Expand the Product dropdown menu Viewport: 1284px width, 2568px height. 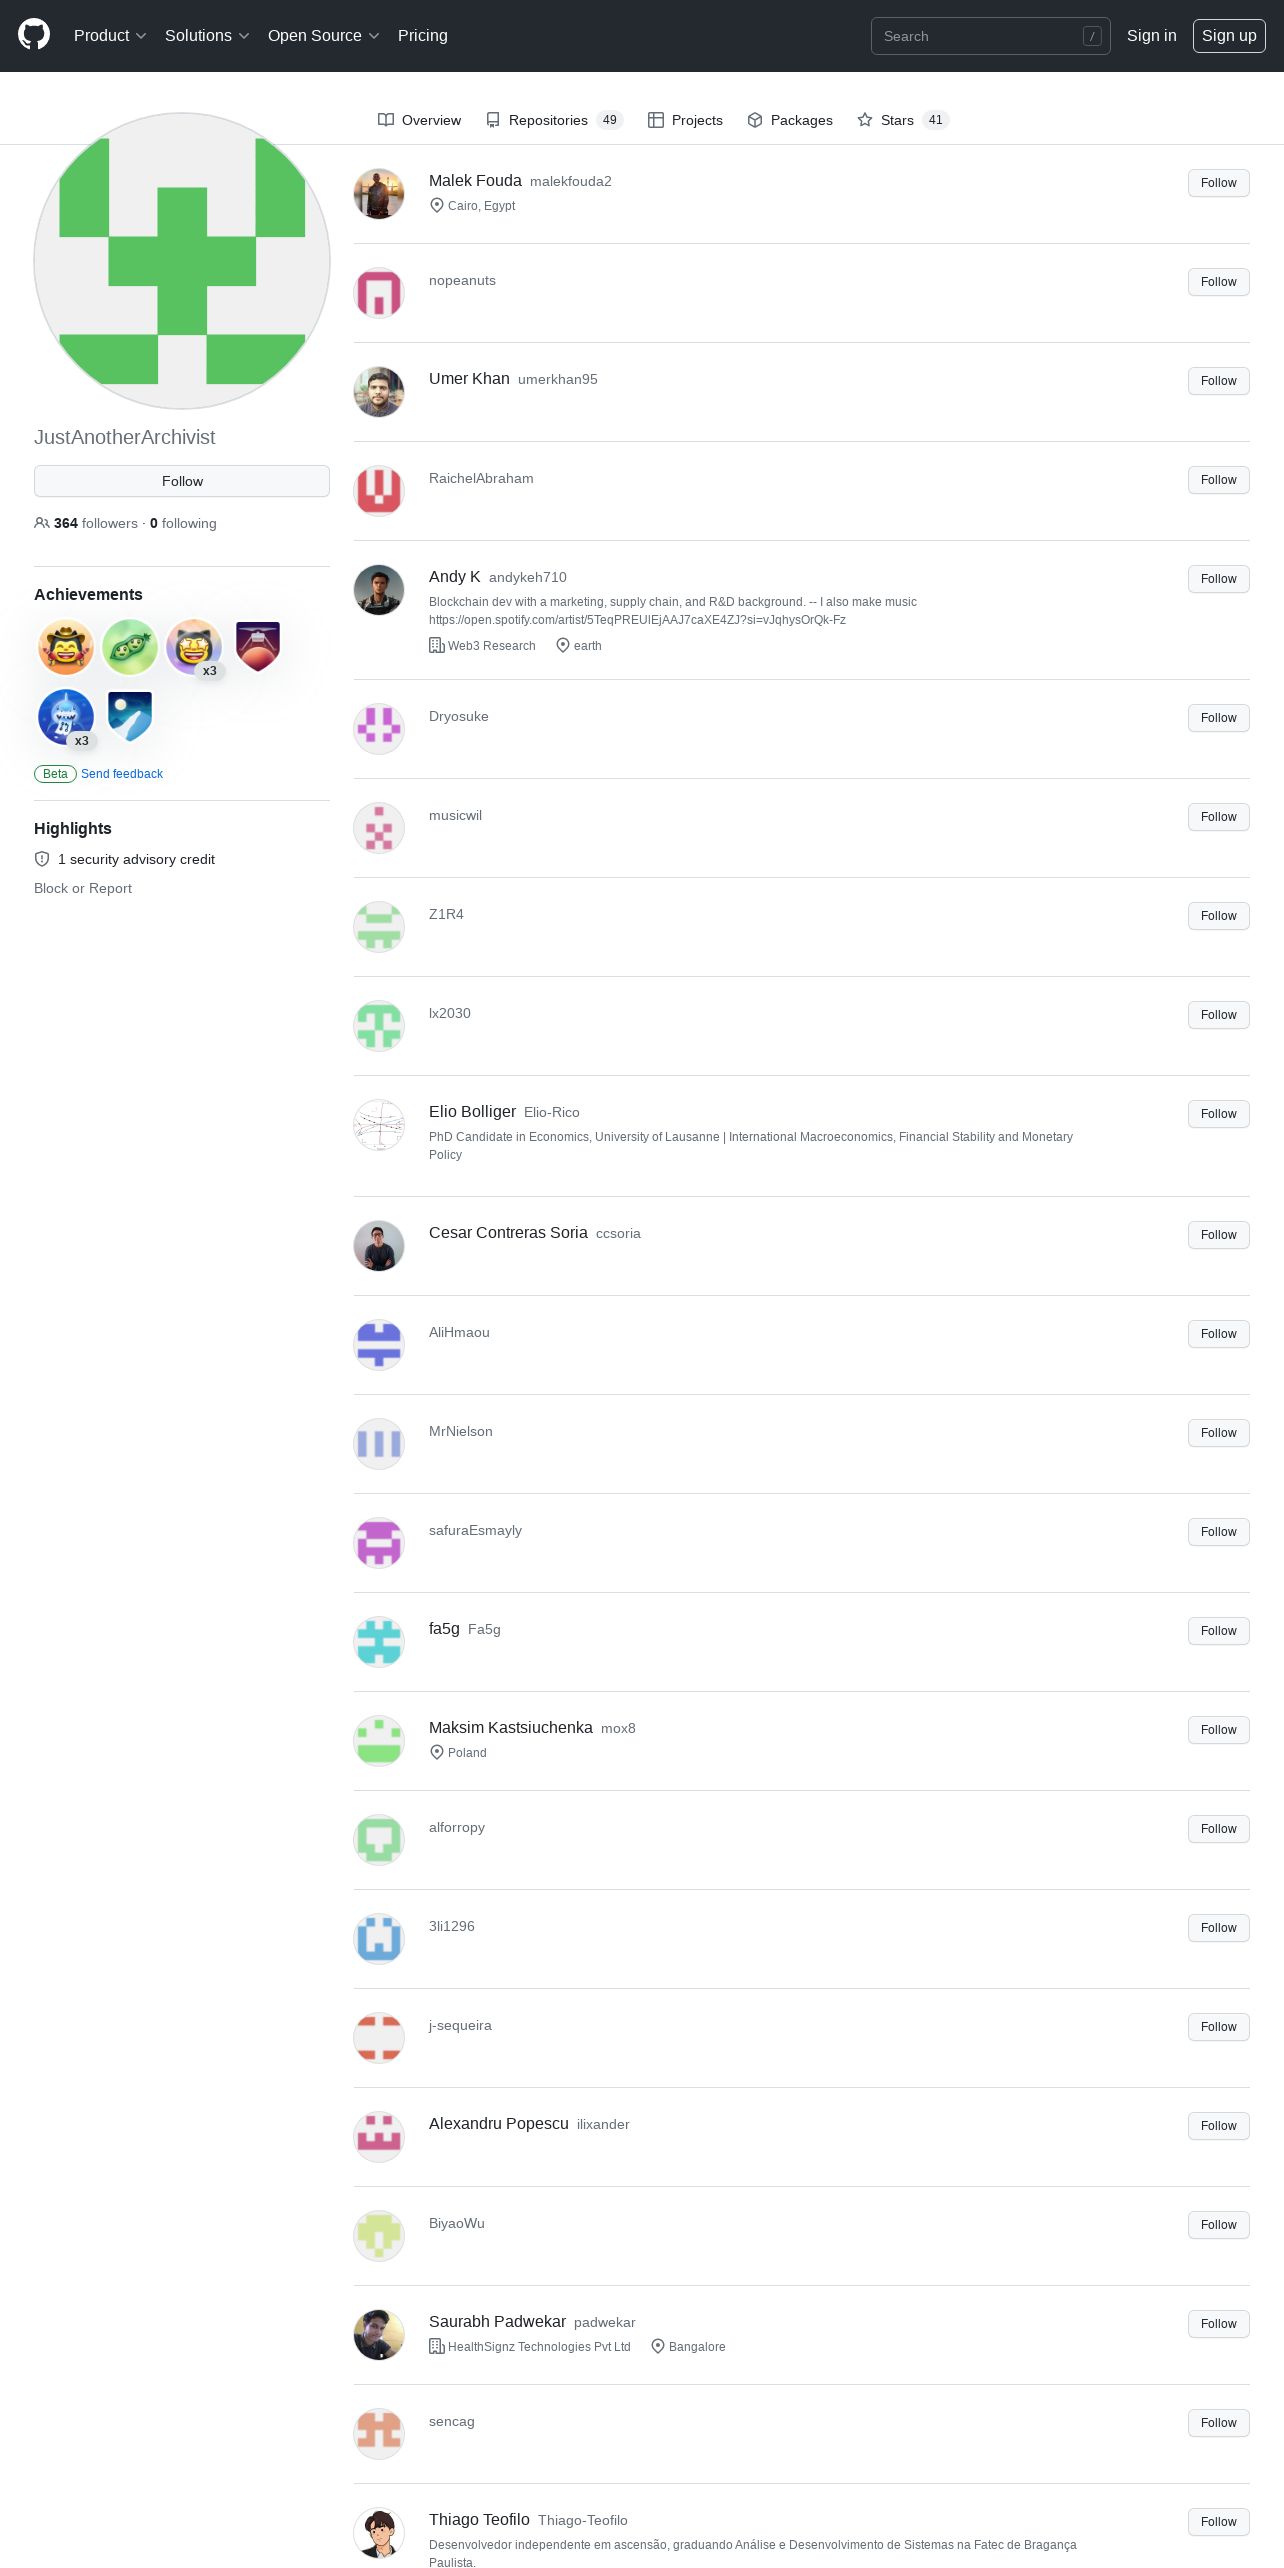(x=110, y=36)
